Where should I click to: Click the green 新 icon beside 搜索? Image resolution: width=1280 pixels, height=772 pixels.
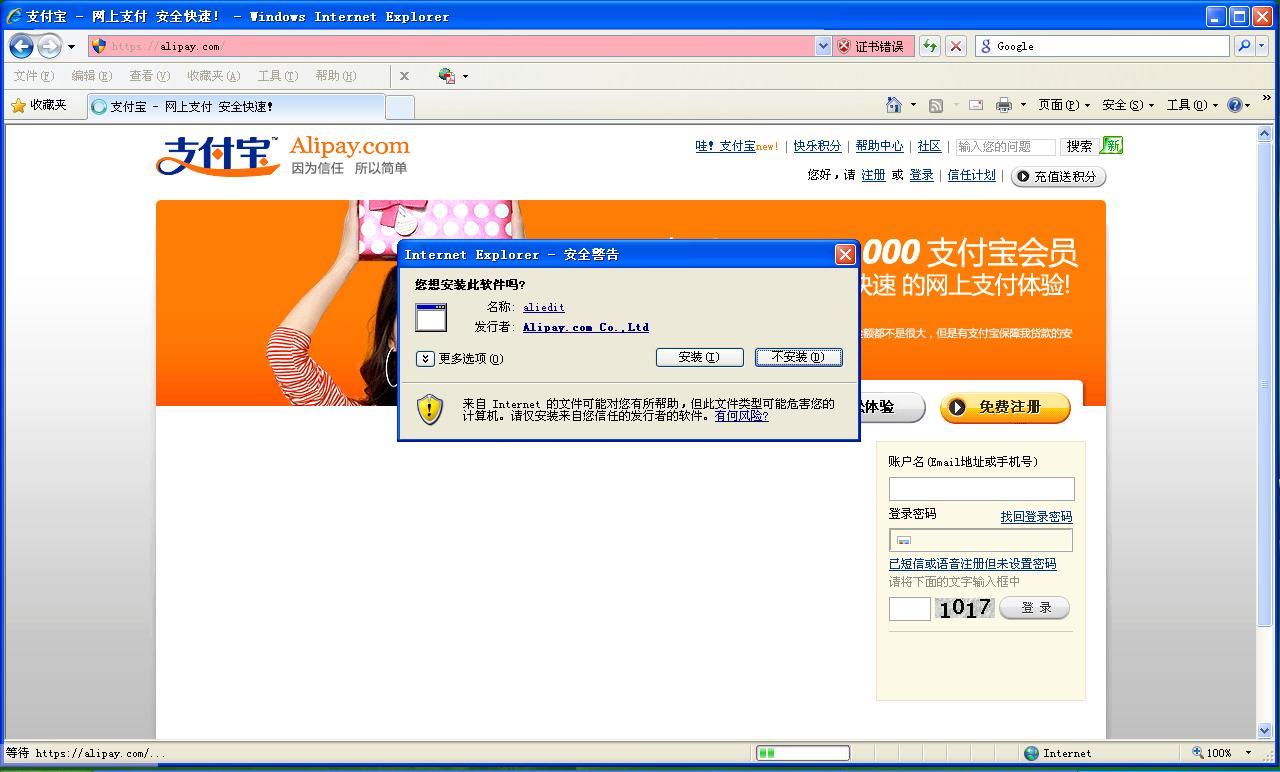(x=1112, y=146)
